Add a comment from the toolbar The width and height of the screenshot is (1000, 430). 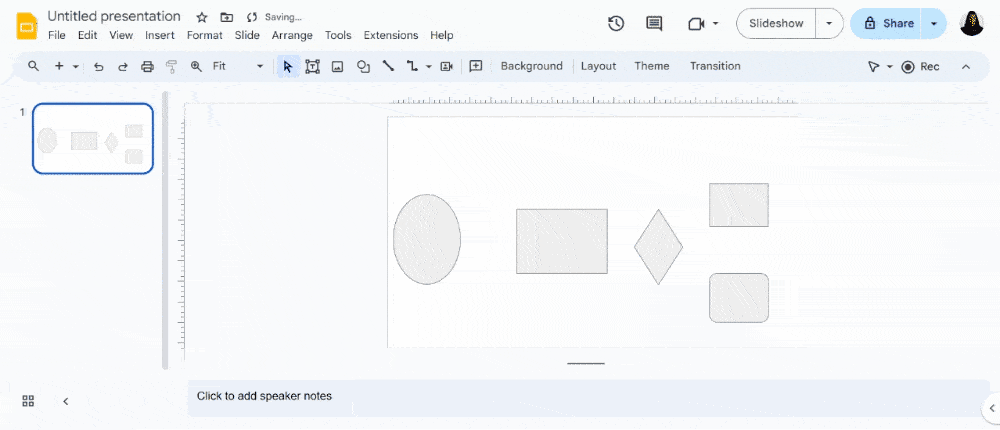pos(476,66)
